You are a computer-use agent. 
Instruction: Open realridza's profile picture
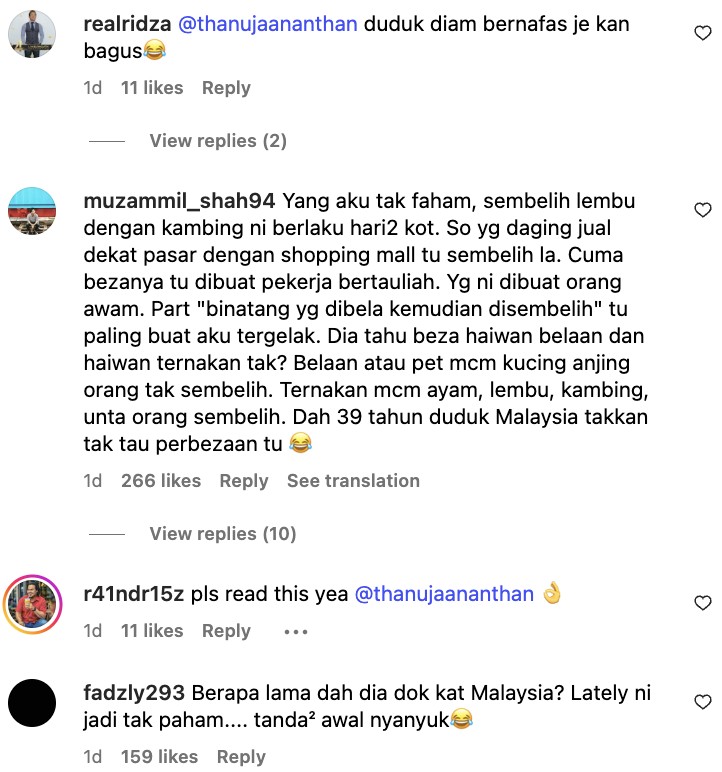tap(32, 34)
